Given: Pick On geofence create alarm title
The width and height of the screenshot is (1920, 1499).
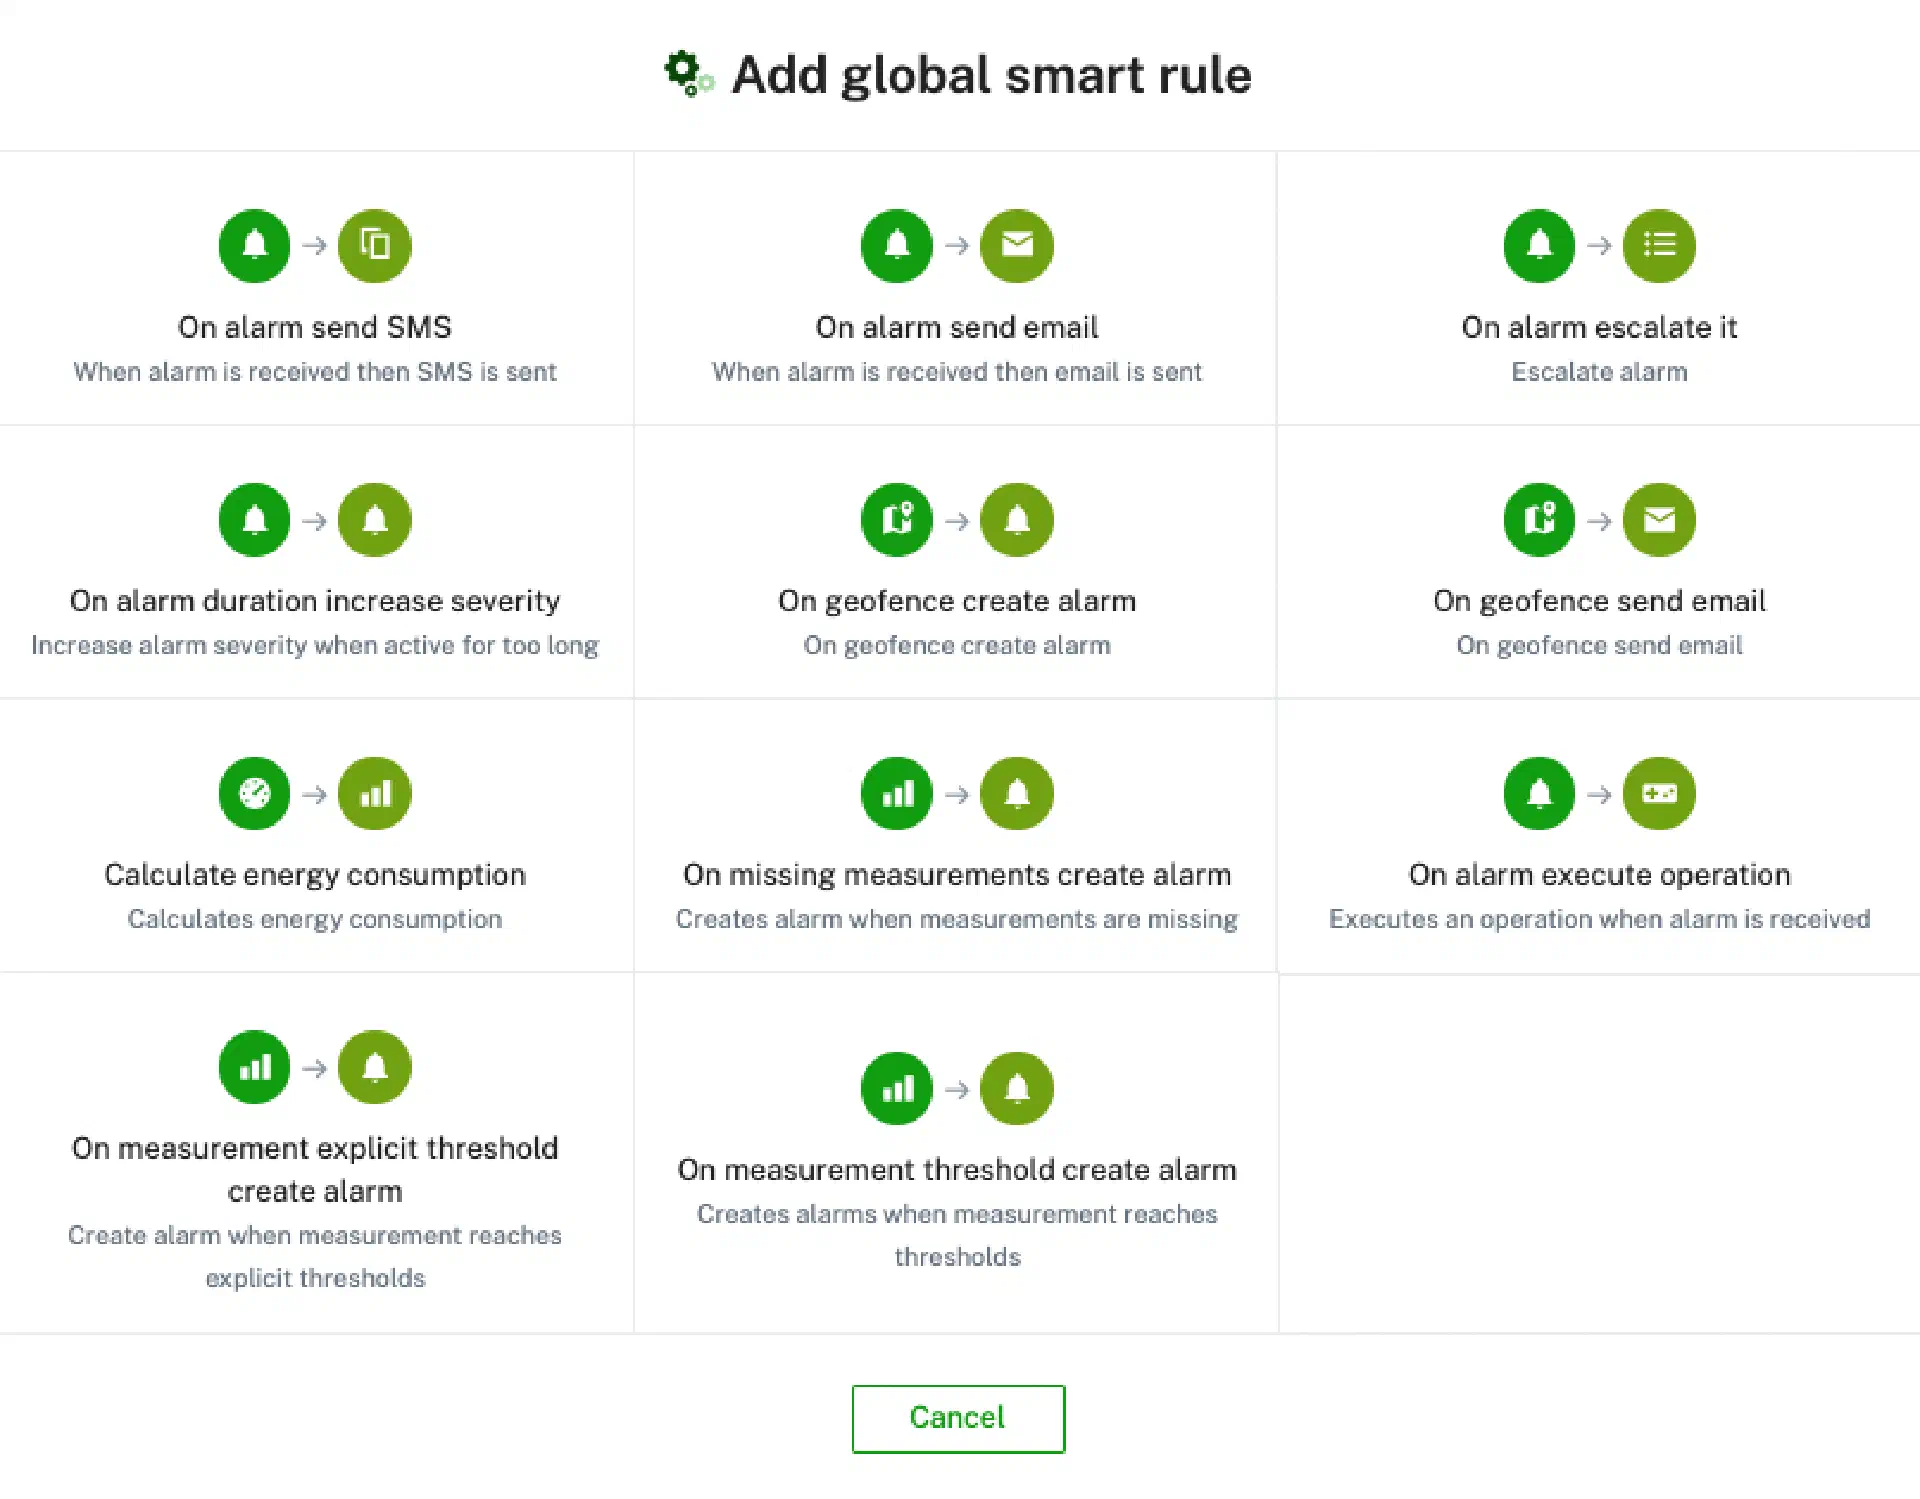Looking at the screenshot, I should [x=956, y=601].
